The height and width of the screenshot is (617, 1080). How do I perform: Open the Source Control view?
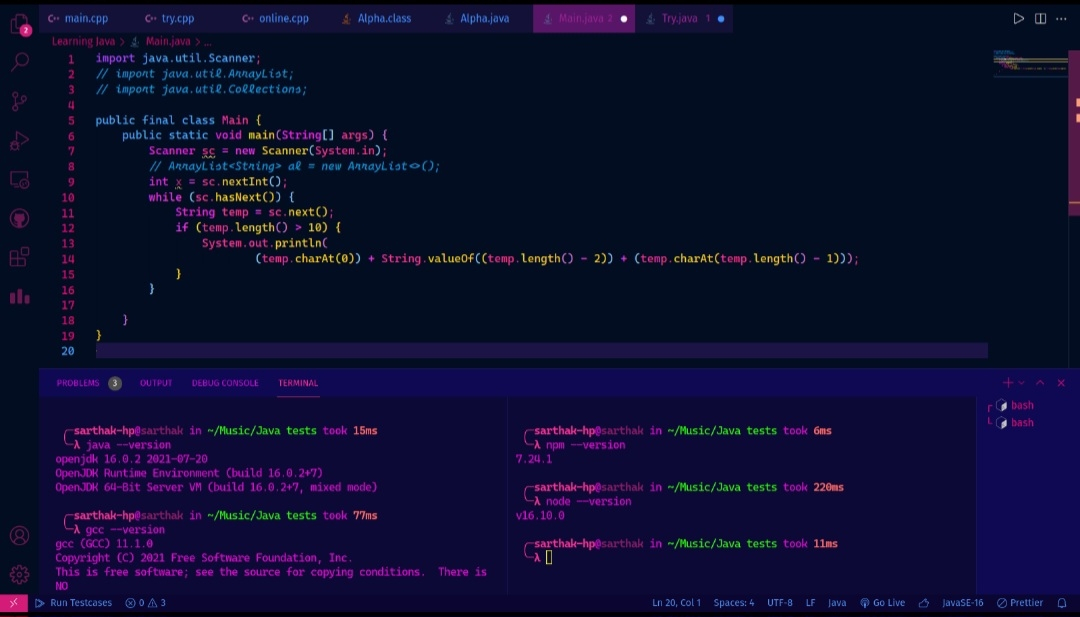pyautogui.click(x=19, y=101)
